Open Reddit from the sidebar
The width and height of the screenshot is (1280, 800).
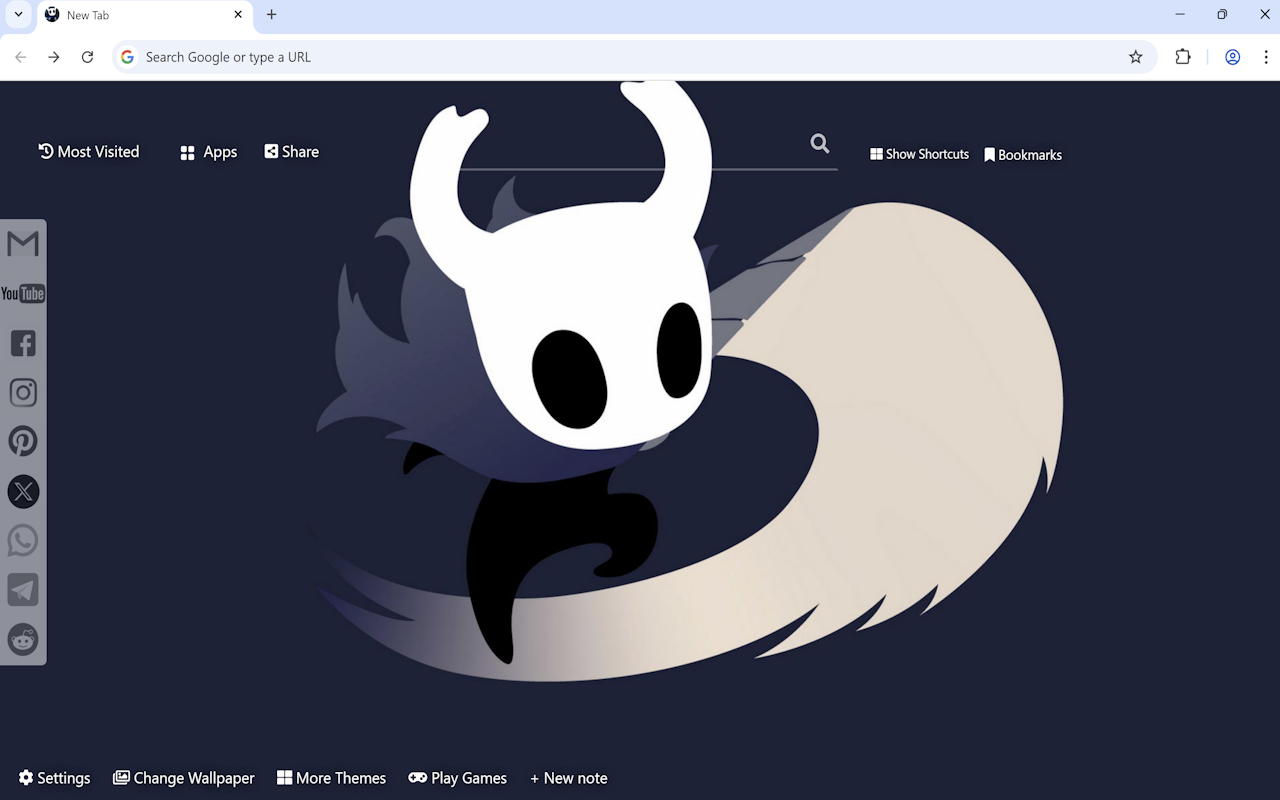pyautogui.click(x=22, y=639)
